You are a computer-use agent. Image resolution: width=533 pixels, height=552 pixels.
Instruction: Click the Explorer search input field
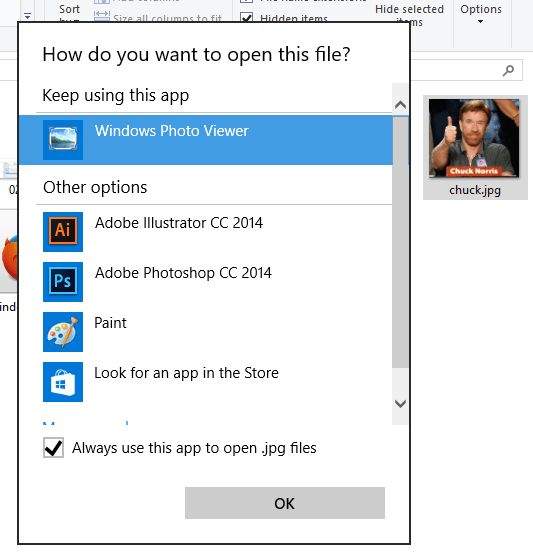point(467,70)
